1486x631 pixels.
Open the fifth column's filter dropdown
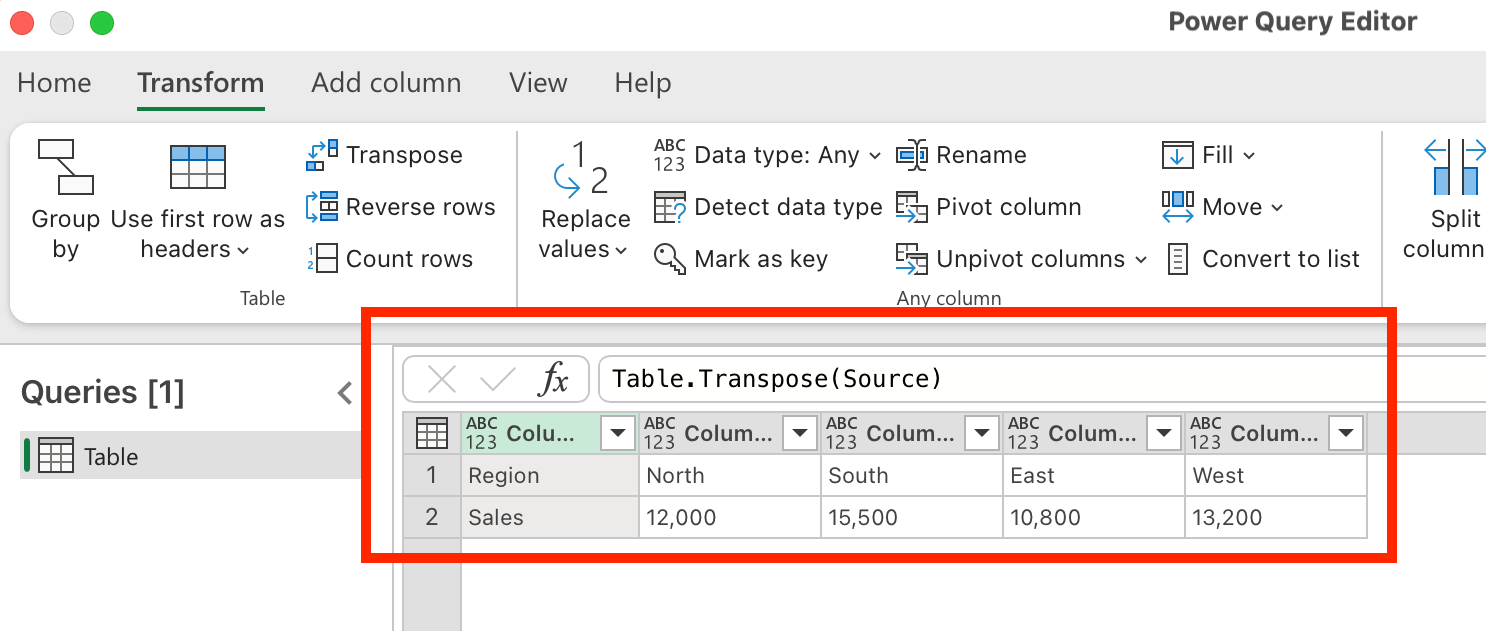click(1345, 433)
